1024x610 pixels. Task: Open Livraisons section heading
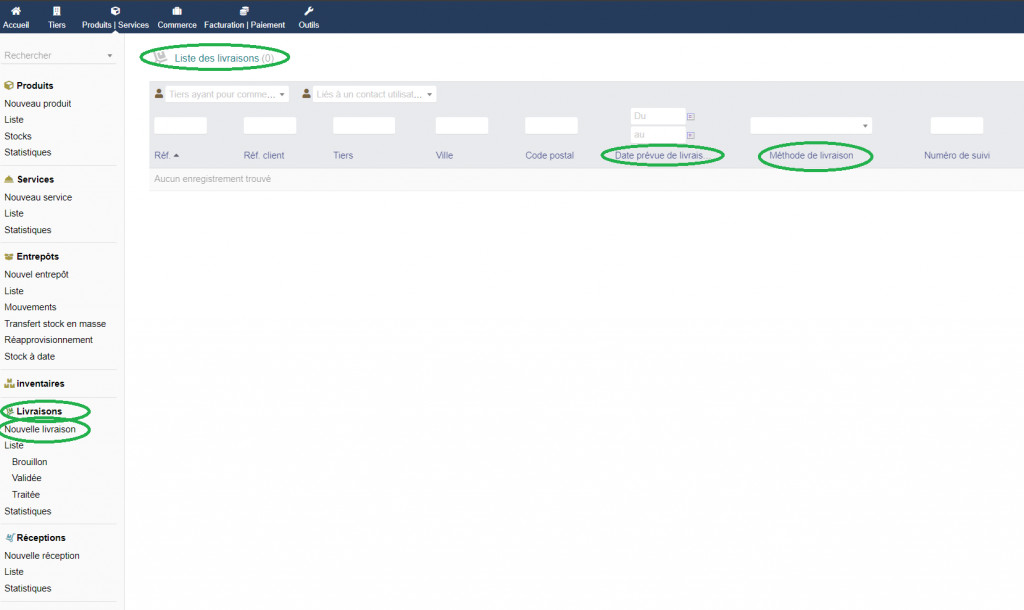point(39,411)
